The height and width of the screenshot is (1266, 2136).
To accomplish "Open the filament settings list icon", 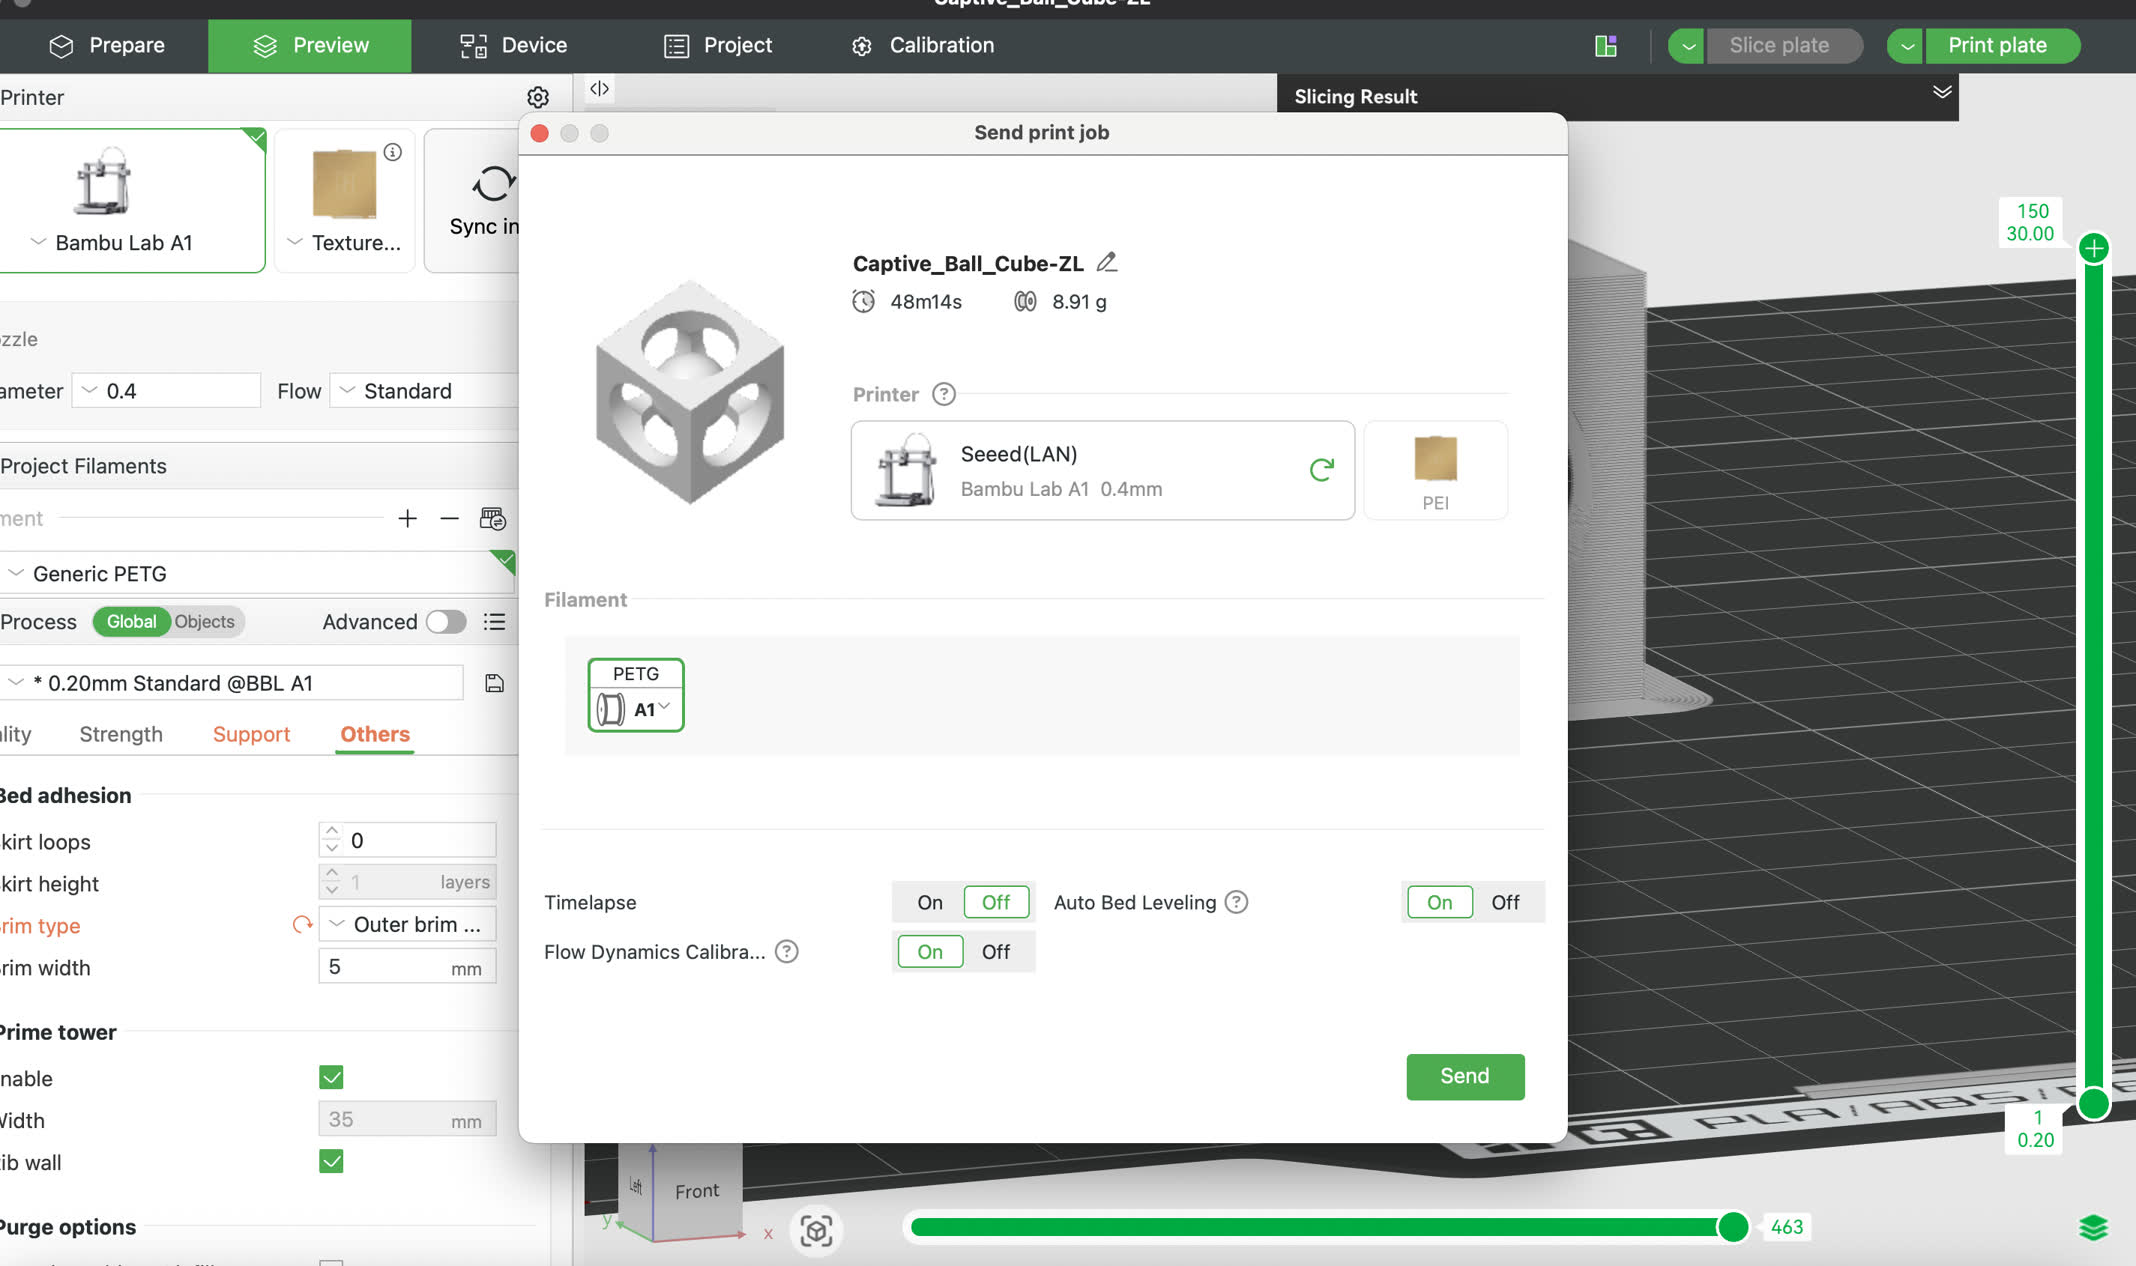I will pyautogui.click(x=493, y=518).
